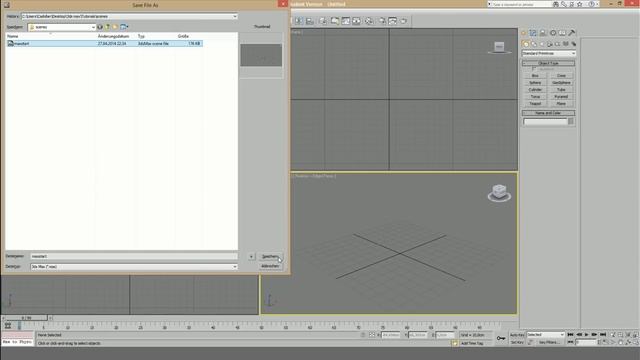The width and height of the screenshot is (640, 360).
Task: Click the object color swatch
Action: [571, 121]
